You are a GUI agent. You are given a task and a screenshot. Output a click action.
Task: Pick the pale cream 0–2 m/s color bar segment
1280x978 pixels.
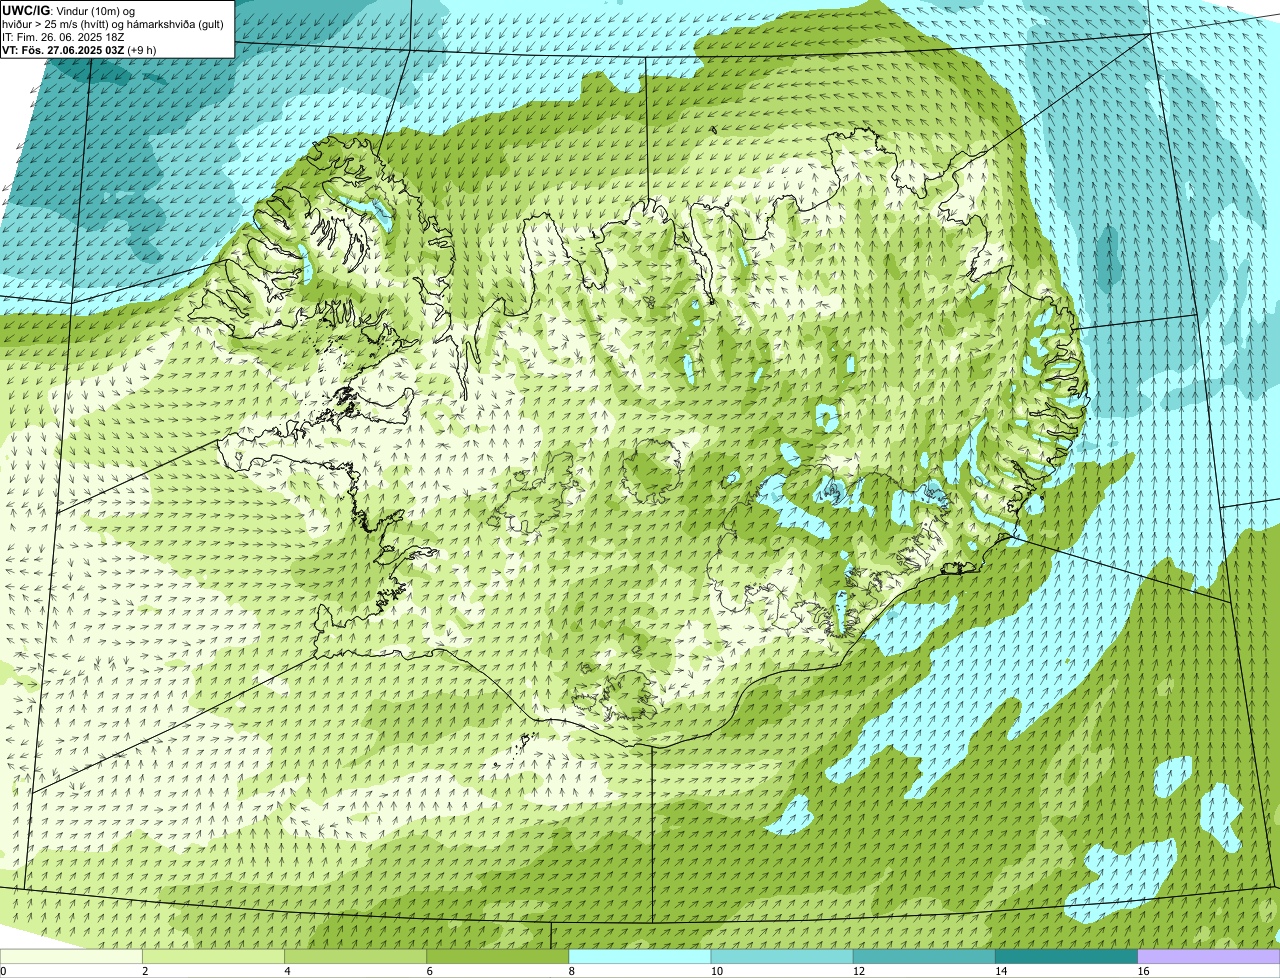pos(71,957)
